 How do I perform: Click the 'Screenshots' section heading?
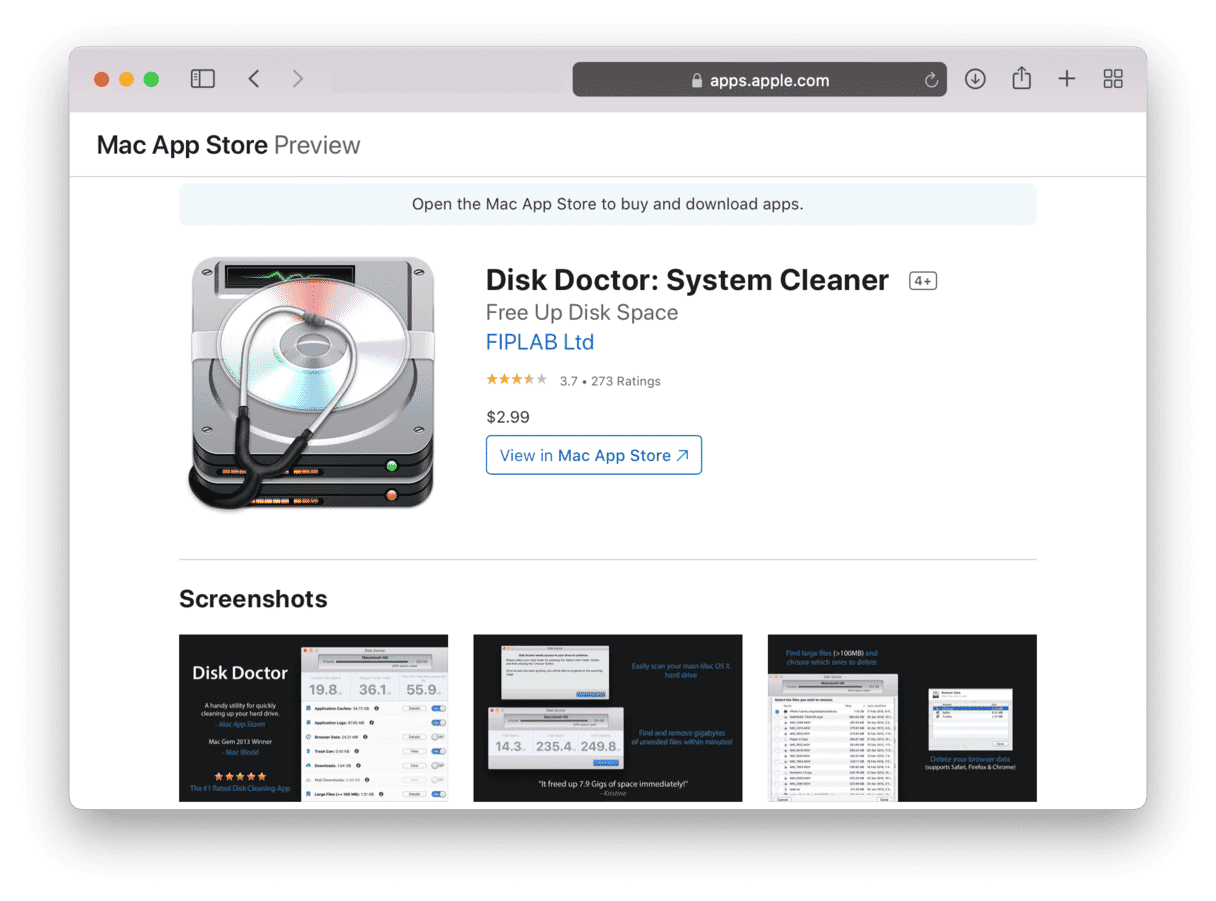coord(253,599)
